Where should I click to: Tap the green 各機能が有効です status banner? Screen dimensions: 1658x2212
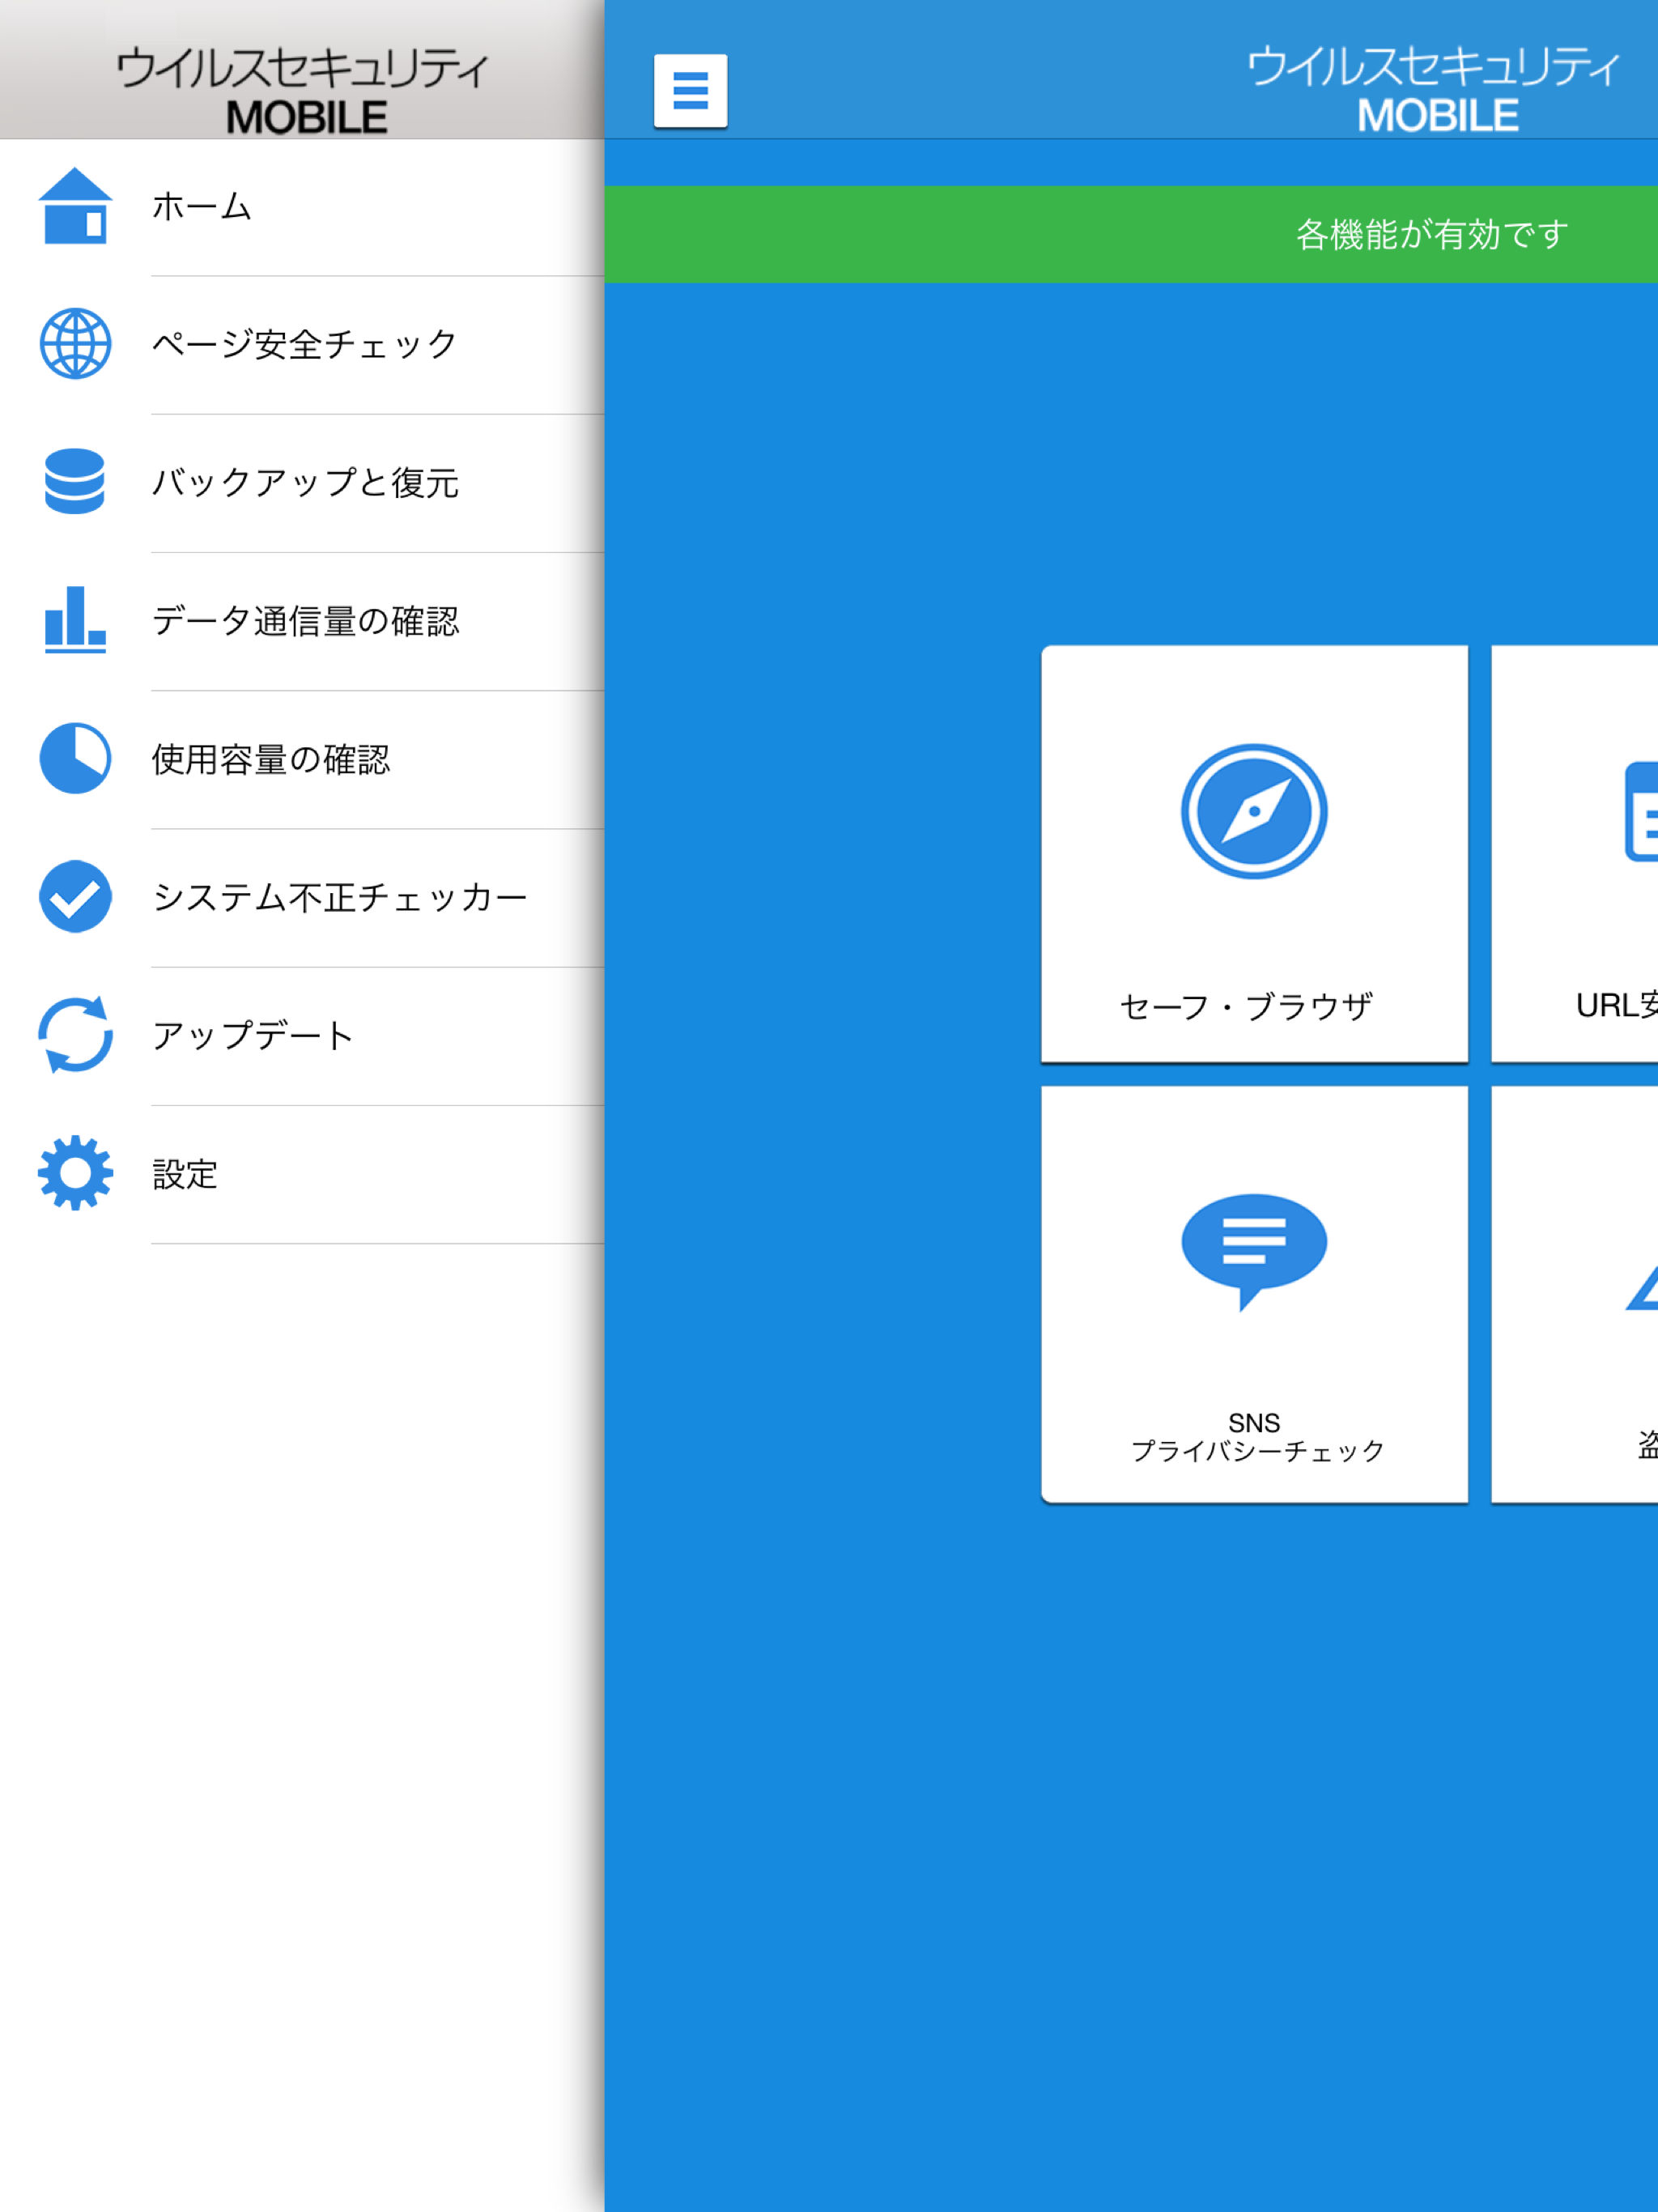(x=1131, y=234)
